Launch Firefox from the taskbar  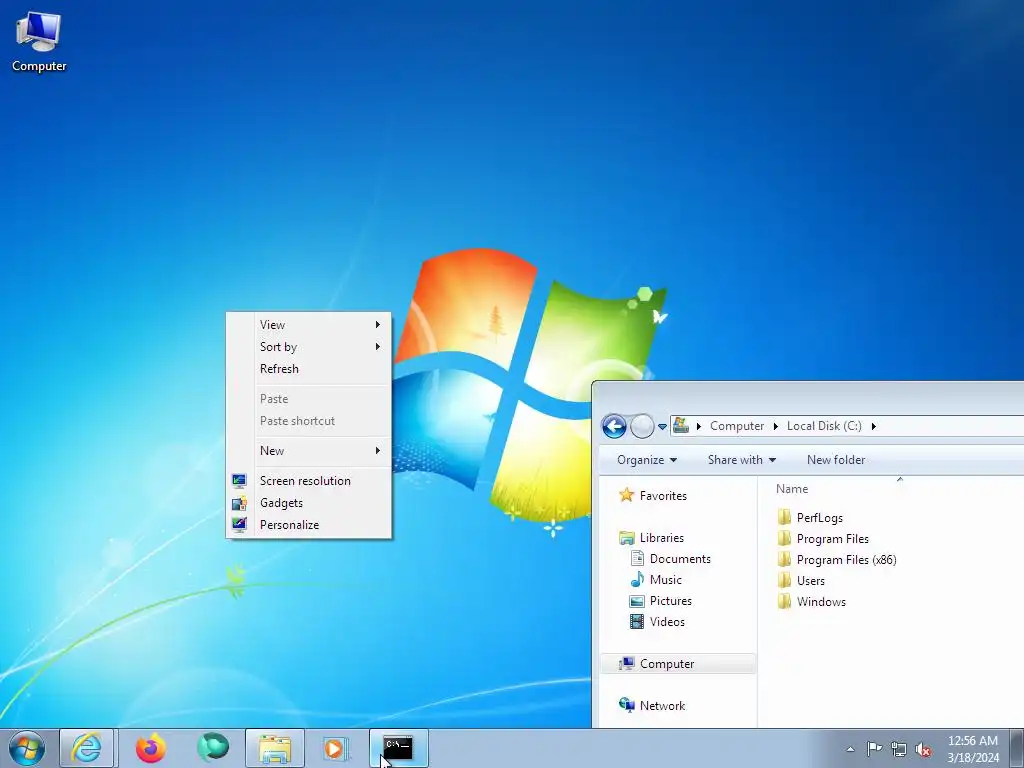point(150,748)
